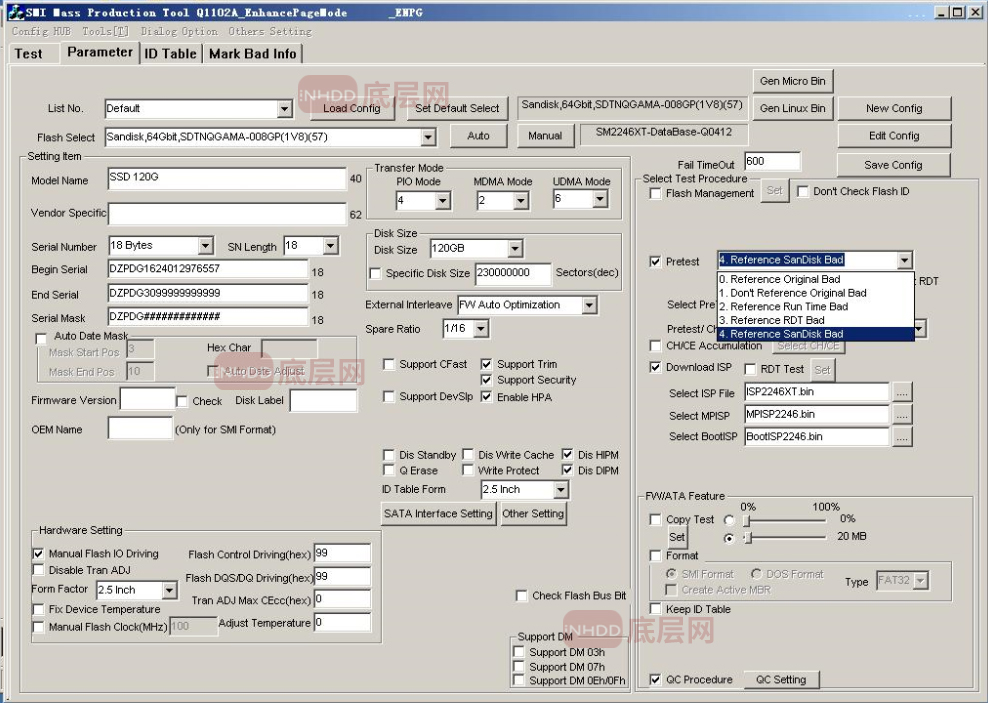Click the Edit Config button
The image size is (988, 703).
click(x=893, y=136)
